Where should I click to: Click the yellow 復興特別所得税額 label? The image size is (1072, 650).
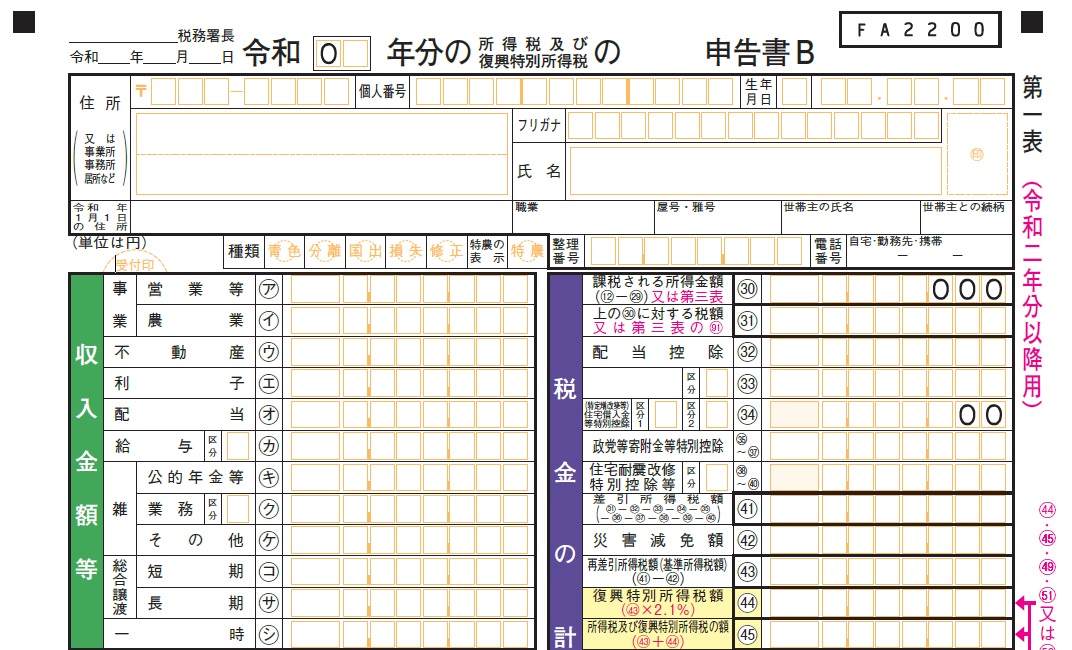658,602
